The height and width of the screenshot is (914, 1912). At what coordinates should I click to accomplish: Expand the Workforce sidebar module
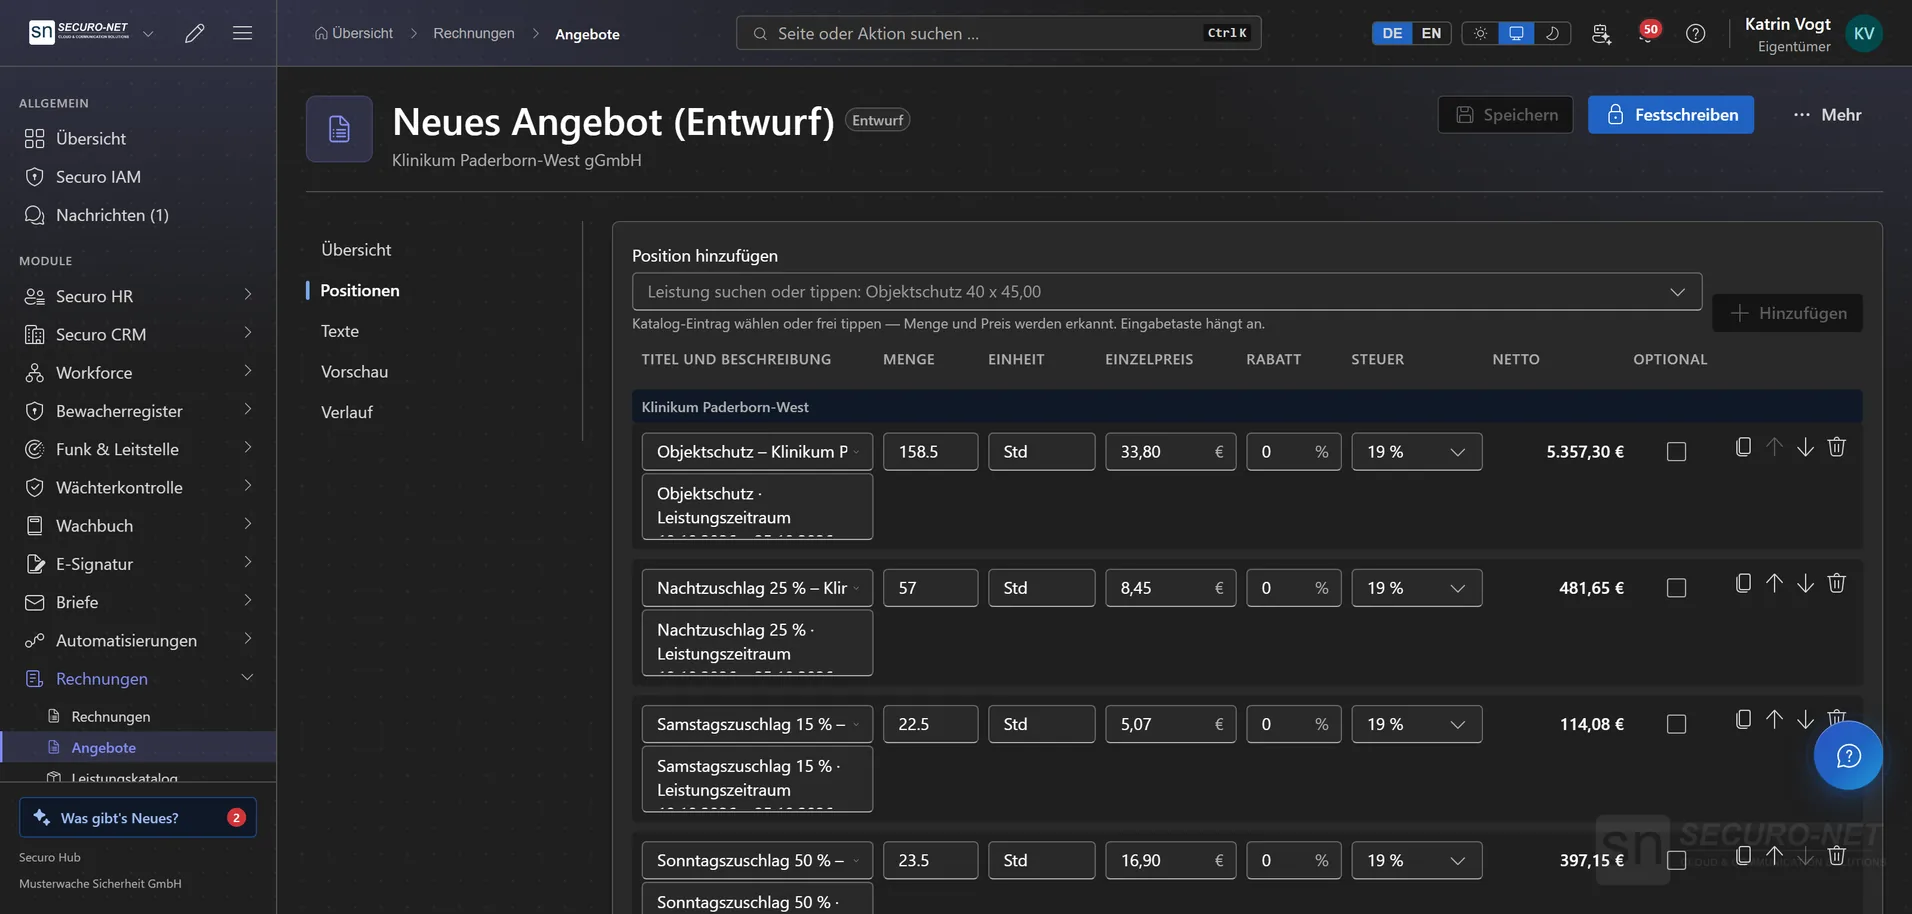point(138,373)
